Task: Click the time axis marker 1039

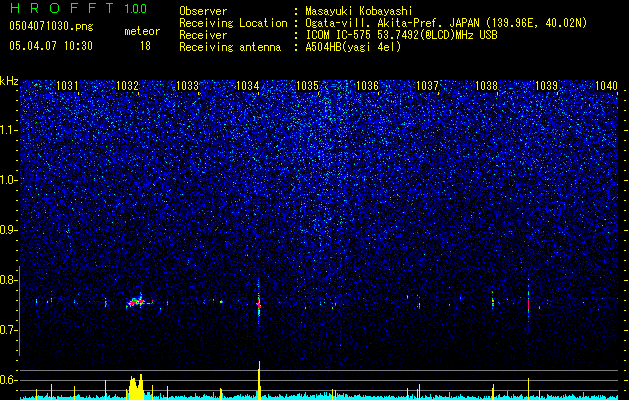Action: pyautogui.click(x=546, y=85)
